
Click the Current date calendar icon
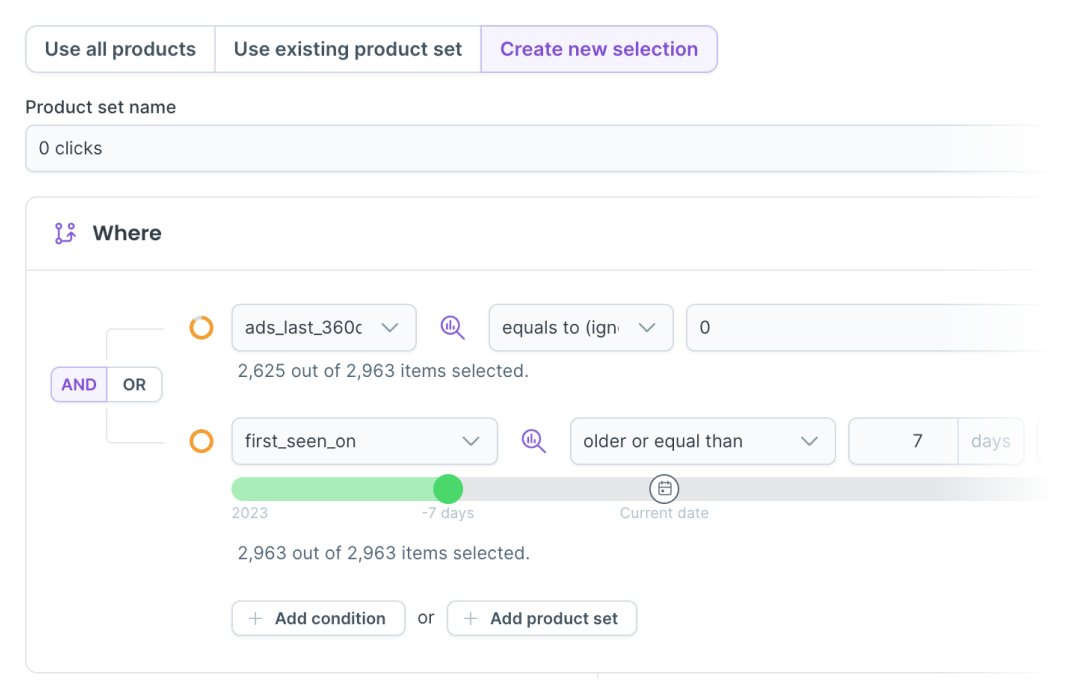664,489
